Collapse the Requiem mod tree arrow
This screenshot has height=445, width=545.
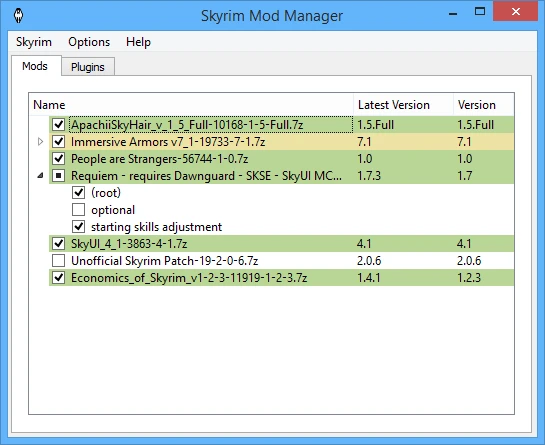click(x=40, y=176)
